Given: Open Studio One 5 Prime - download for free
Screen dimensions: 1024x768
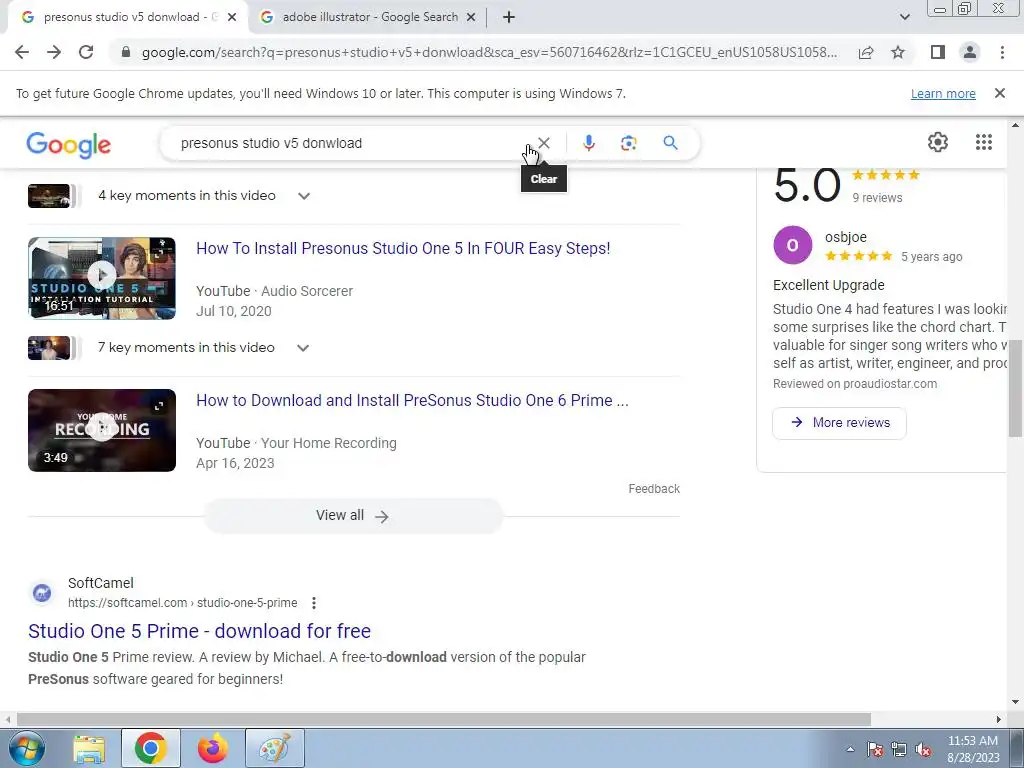Looking at the screenshot, I should [199, 631].
